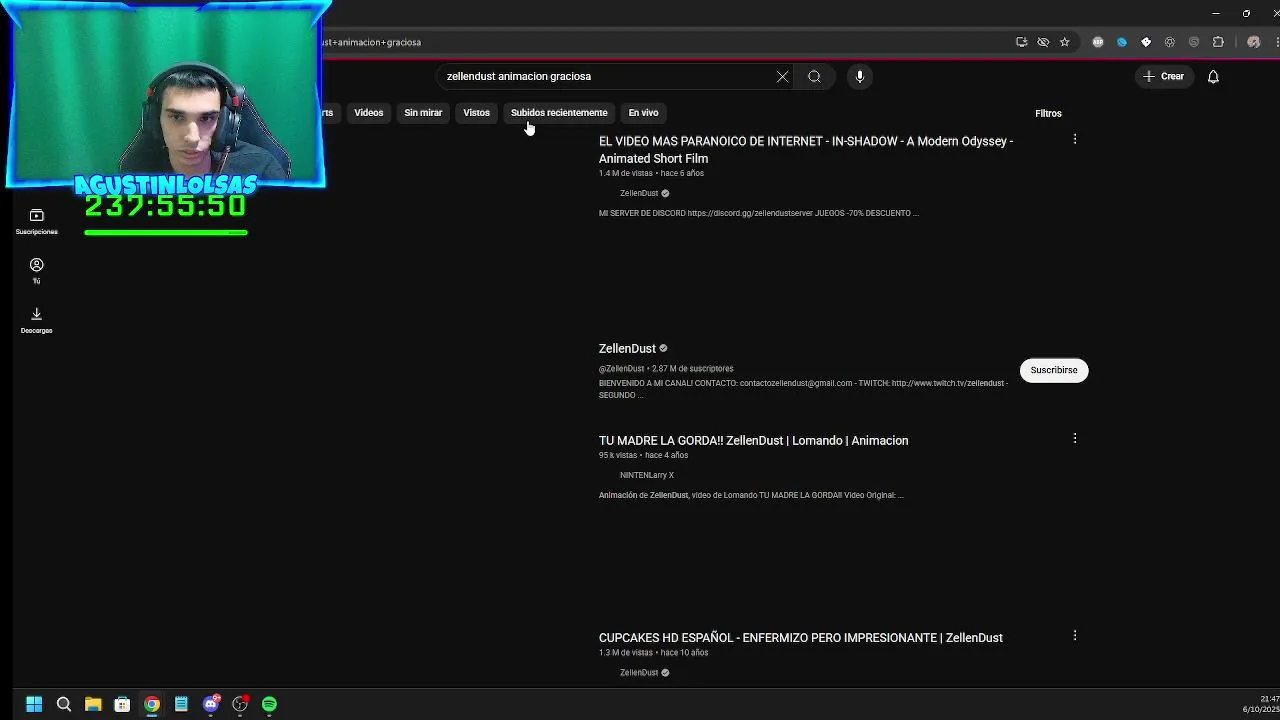Open the IN-SHADOW video title
The width and height of the screenshot is (1280, 720).
806,150
